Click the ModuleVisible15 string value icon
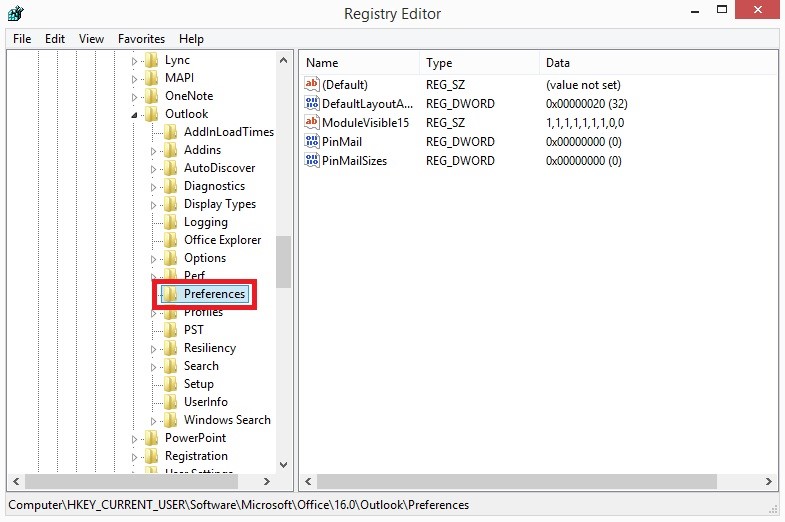The image size is (785, 522). tap(312, 122)
